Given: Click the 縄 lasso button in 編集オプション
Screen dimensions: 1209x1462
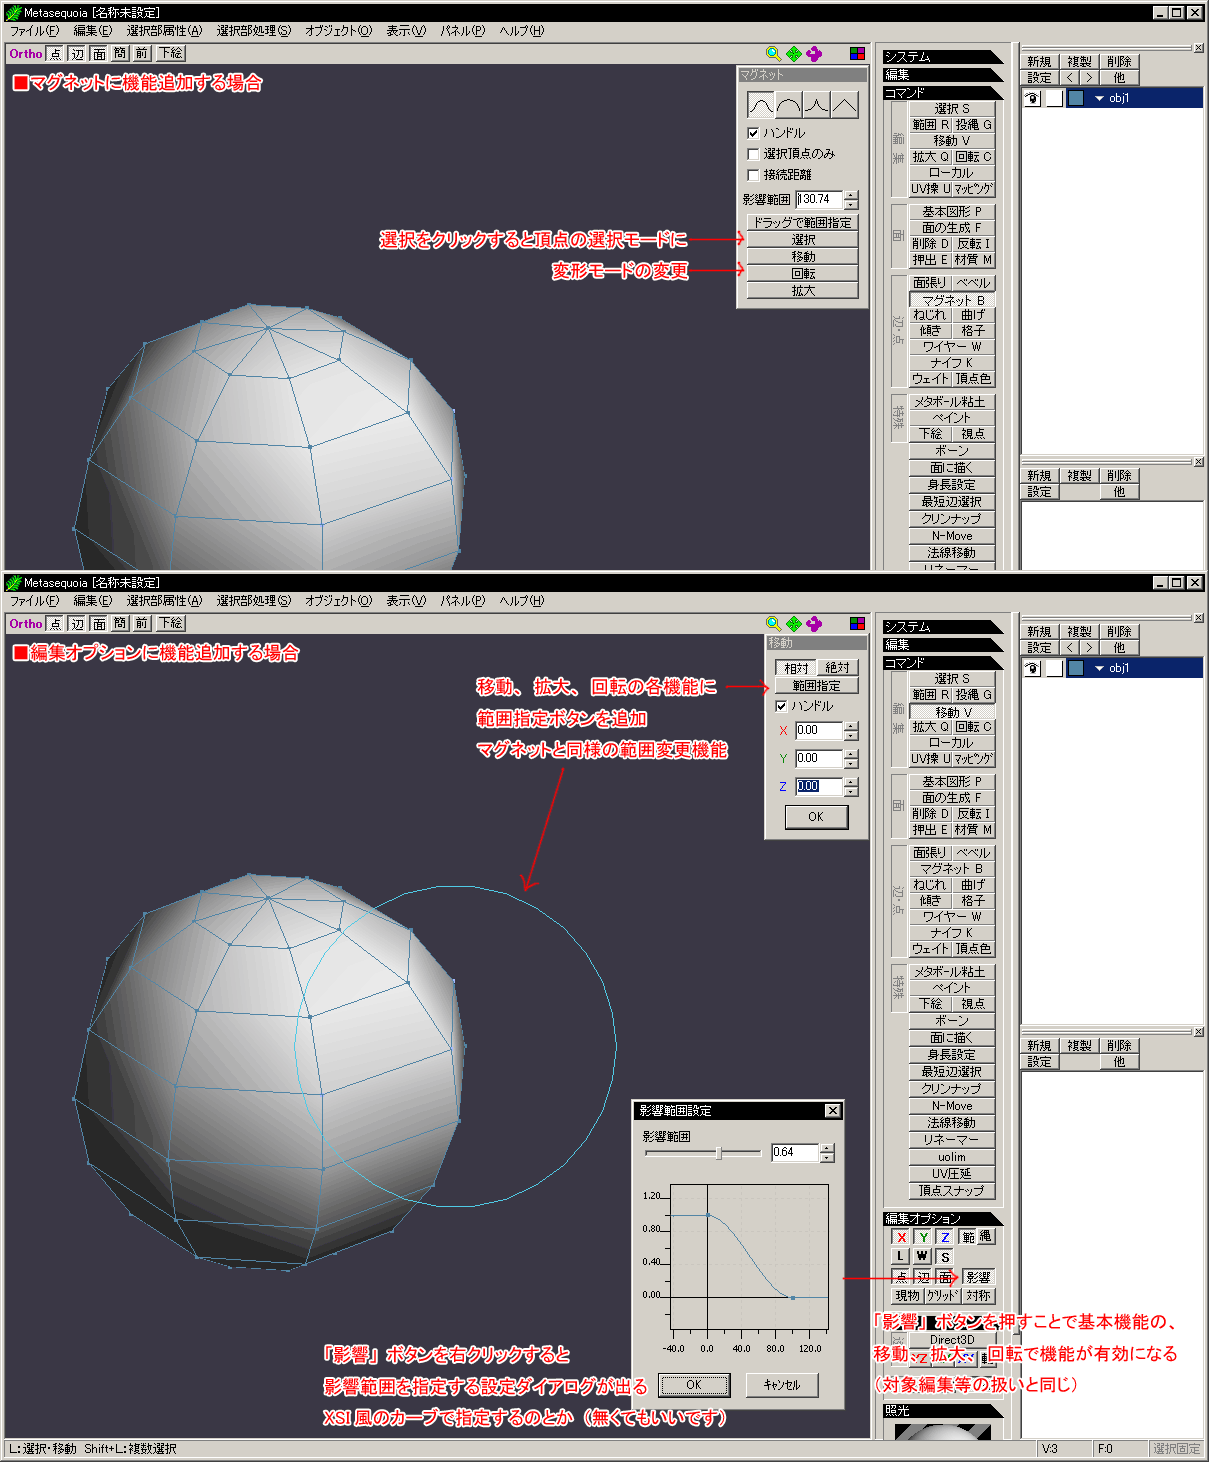Looking at the screenshot, I should pyautogui.click(x=986, y=1237).
